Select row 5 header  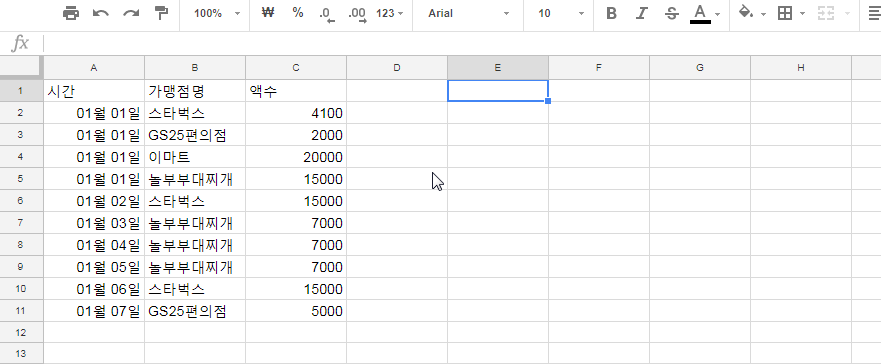pyautogui.click(x=21, y=179)
